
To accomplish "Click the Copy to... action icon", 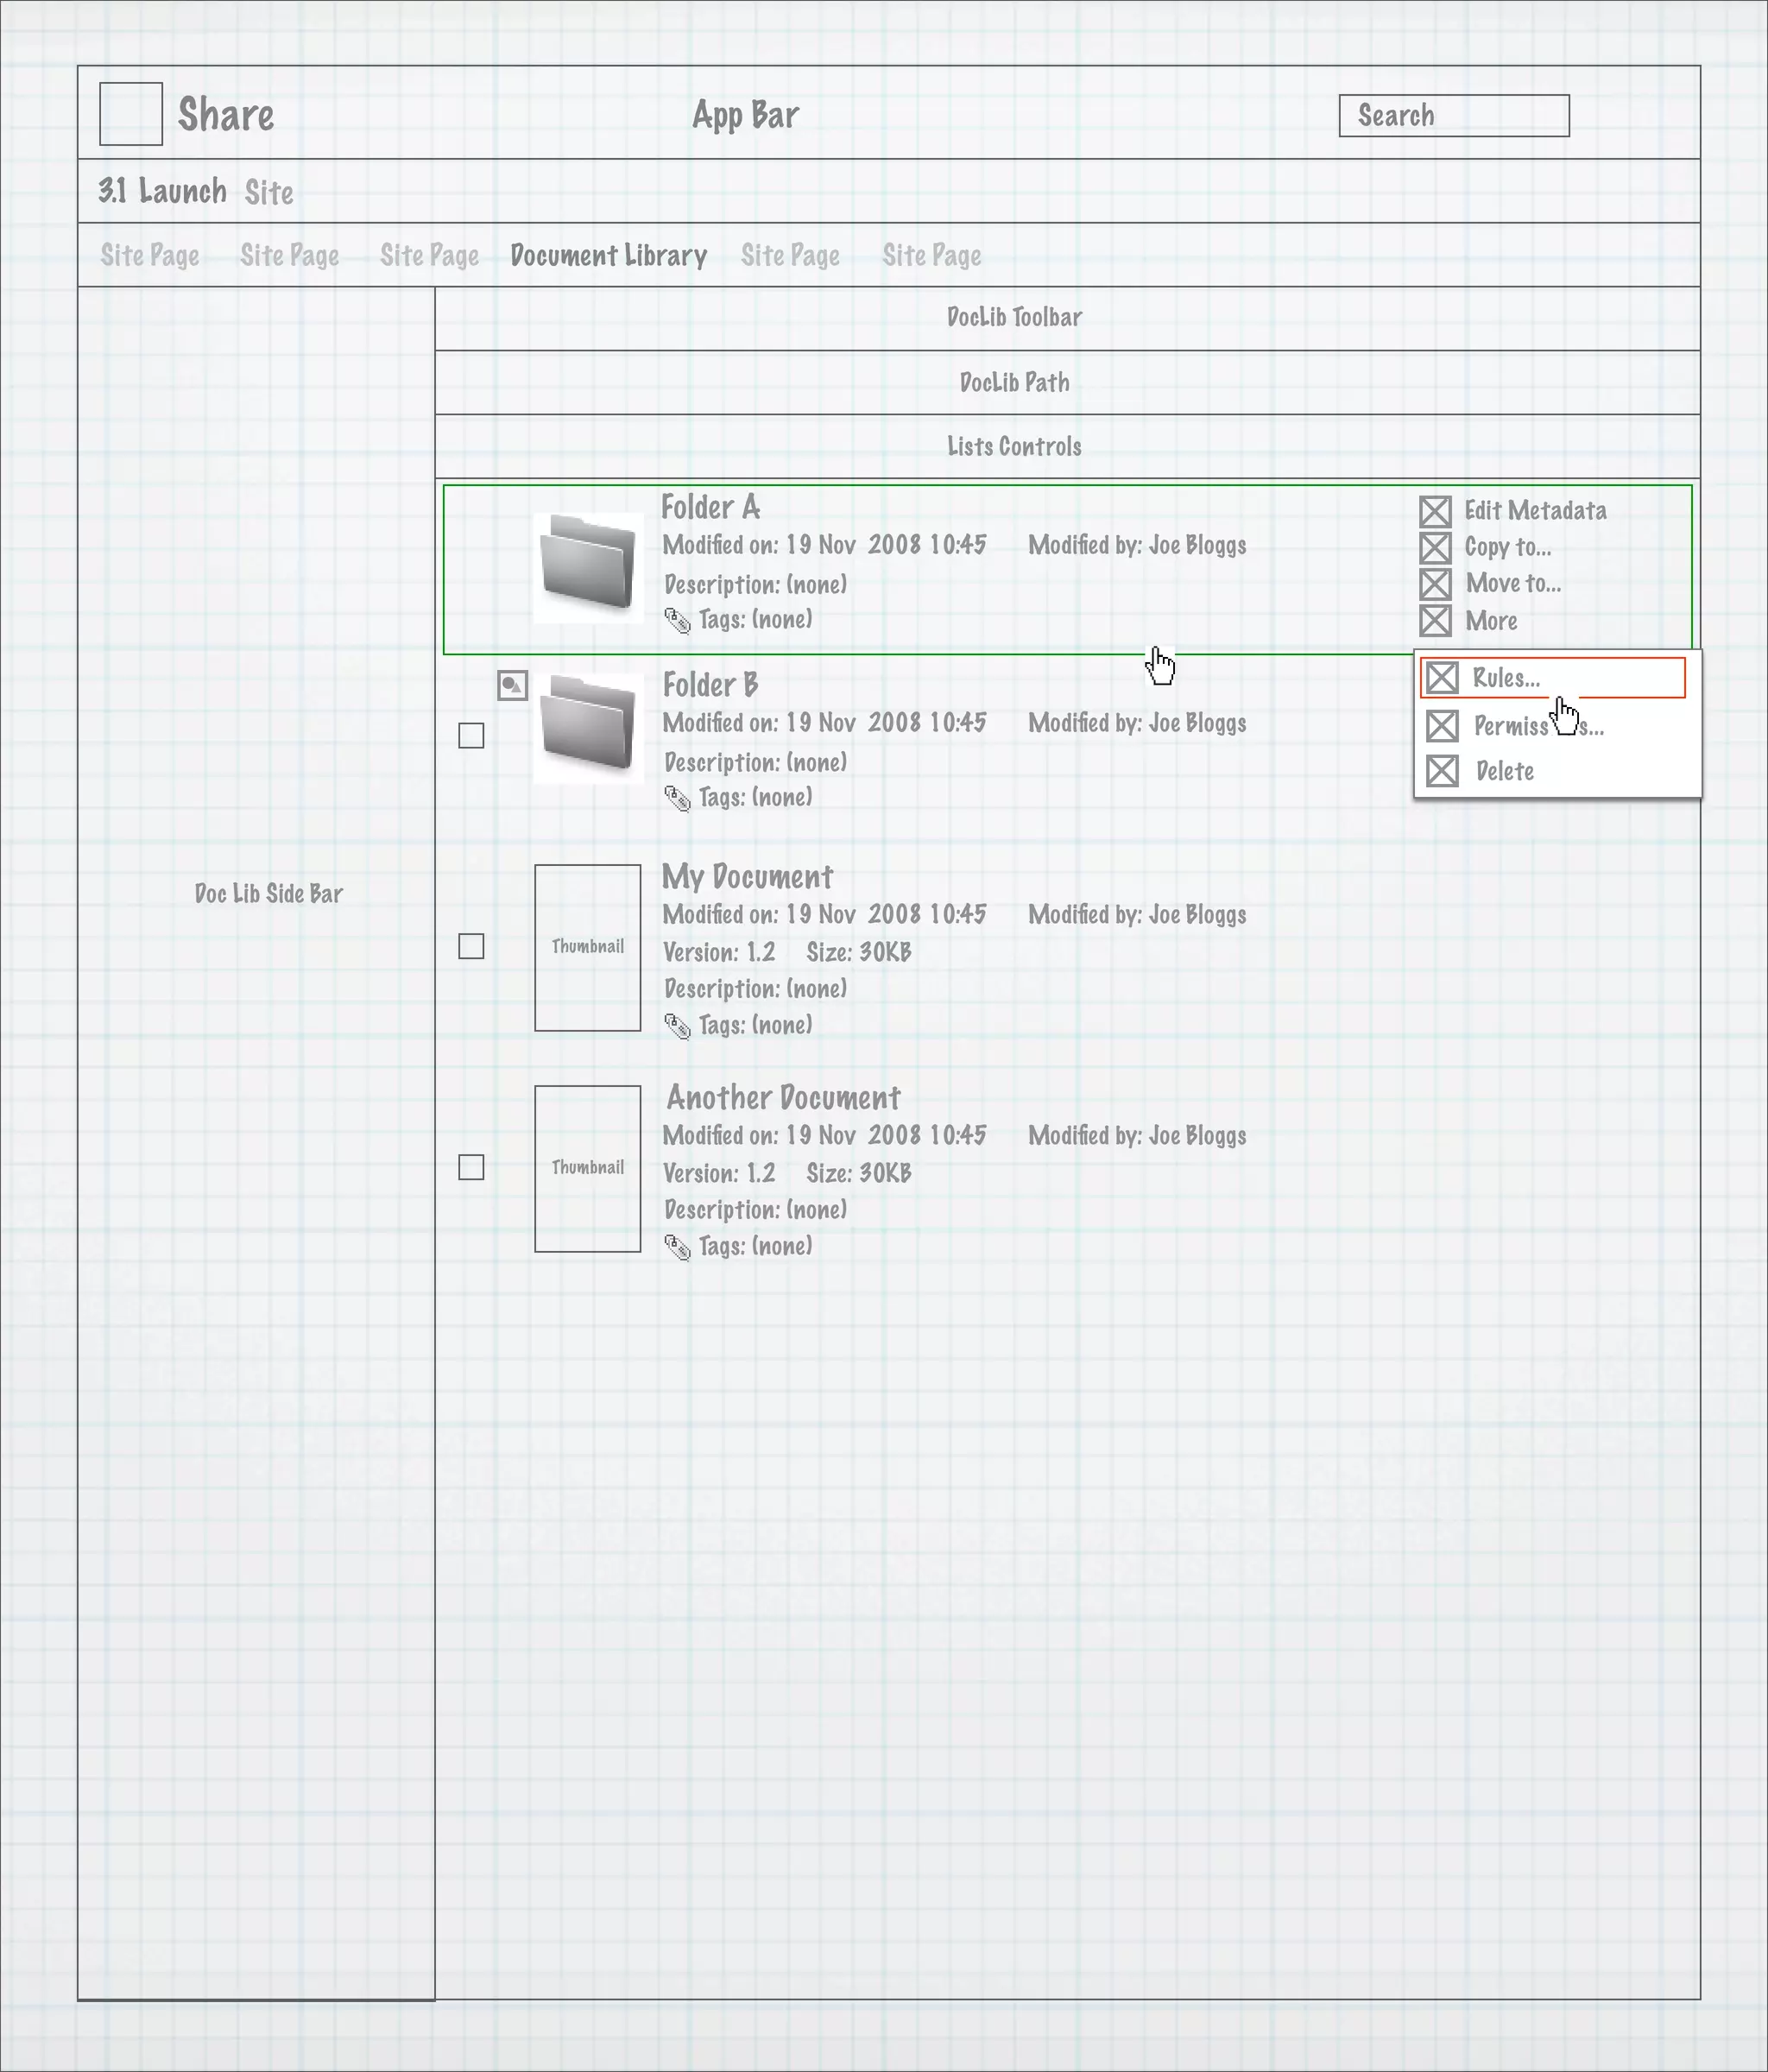I will click(x=1435, y=548).
